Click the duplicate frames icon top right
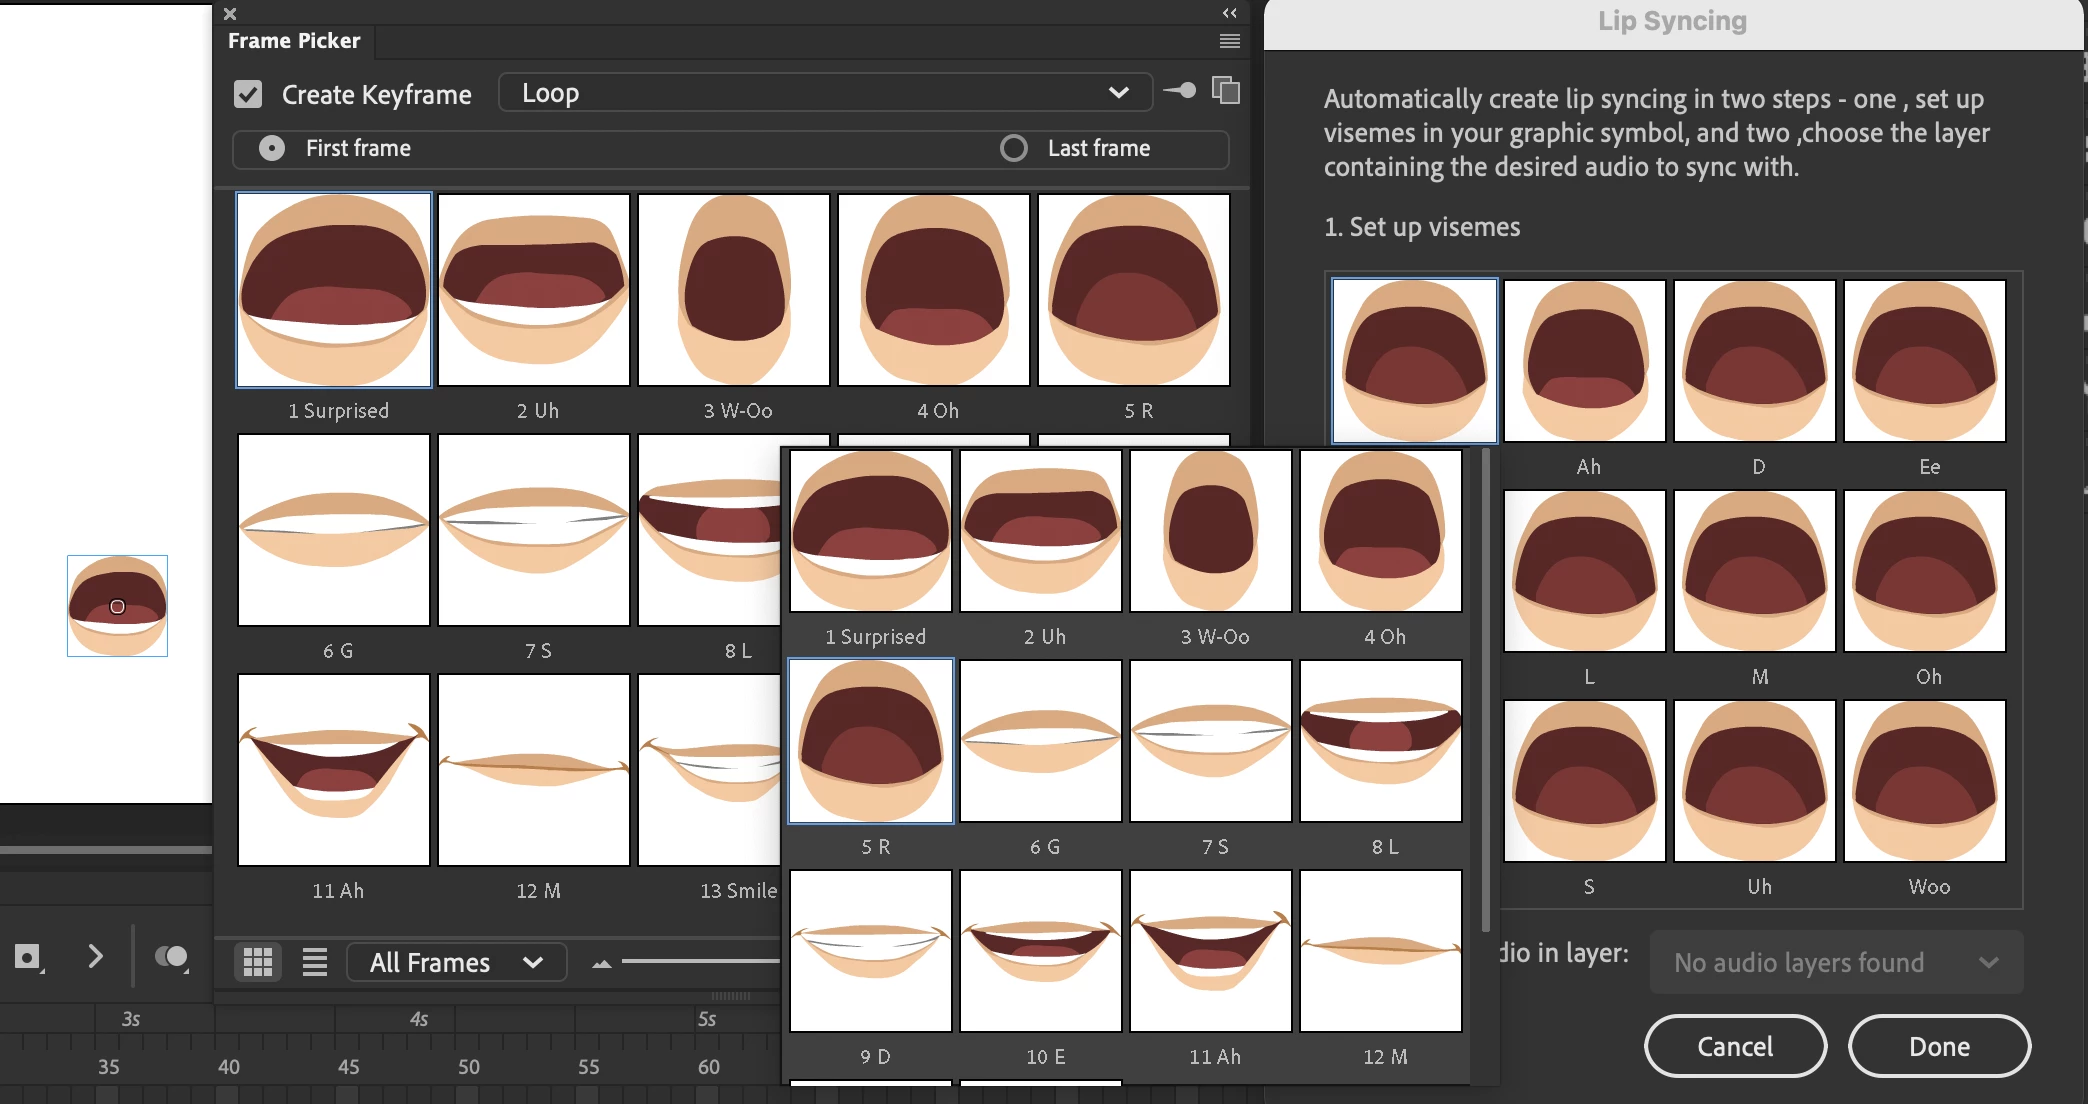The image size is (2088, 1104). pyautogui.click(x=1226, y=91)
